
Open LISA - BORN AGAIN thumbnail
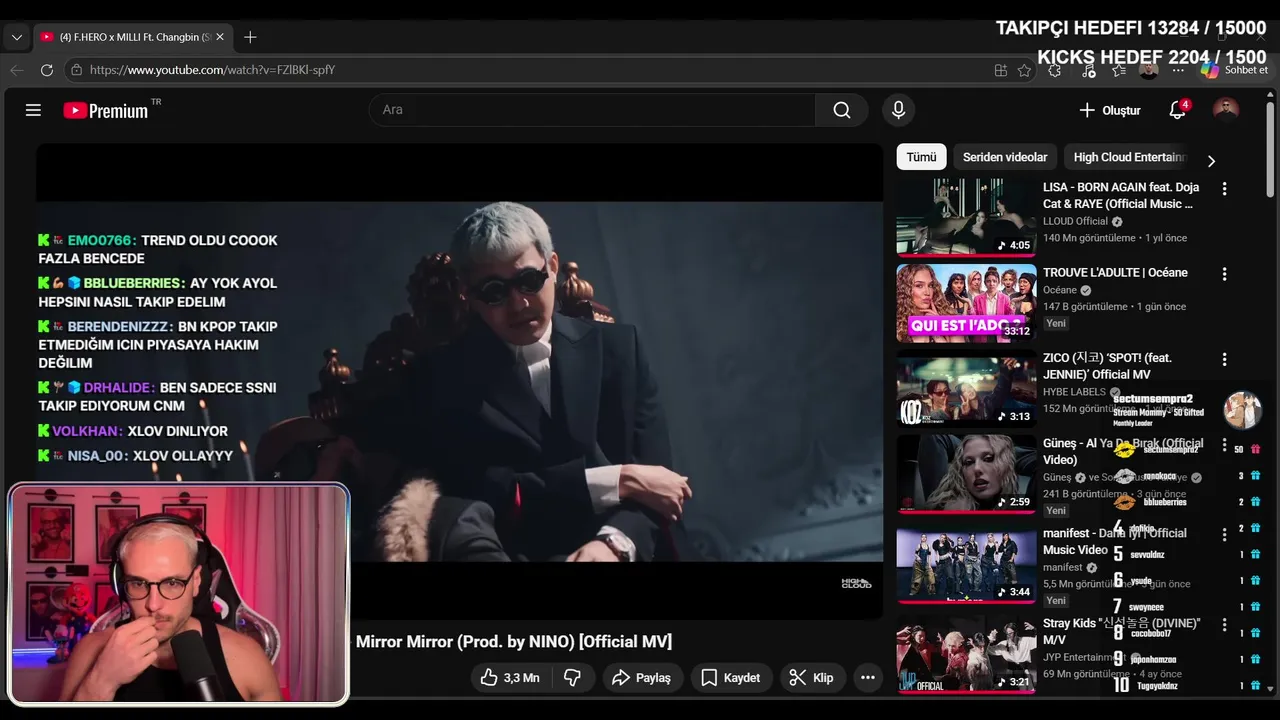click(x=966, y=217)
